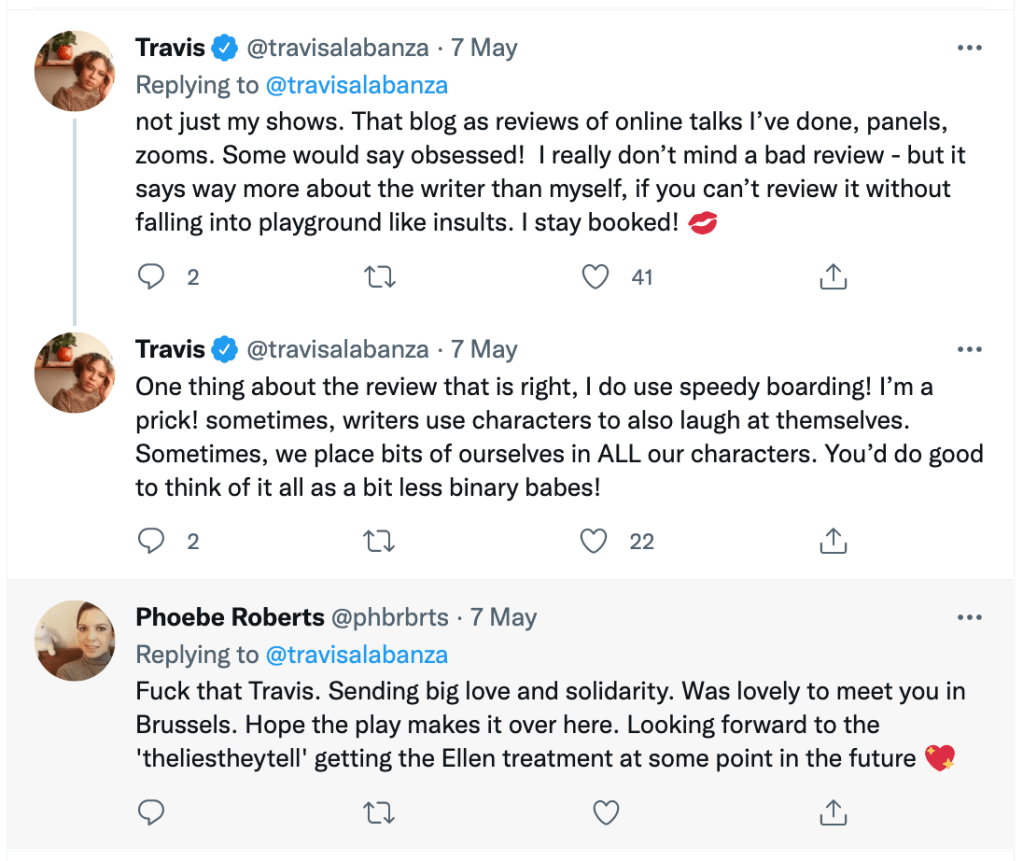Share the first Travis tweet
Viewport: 1023px width, 861px height.
point(833,277)
